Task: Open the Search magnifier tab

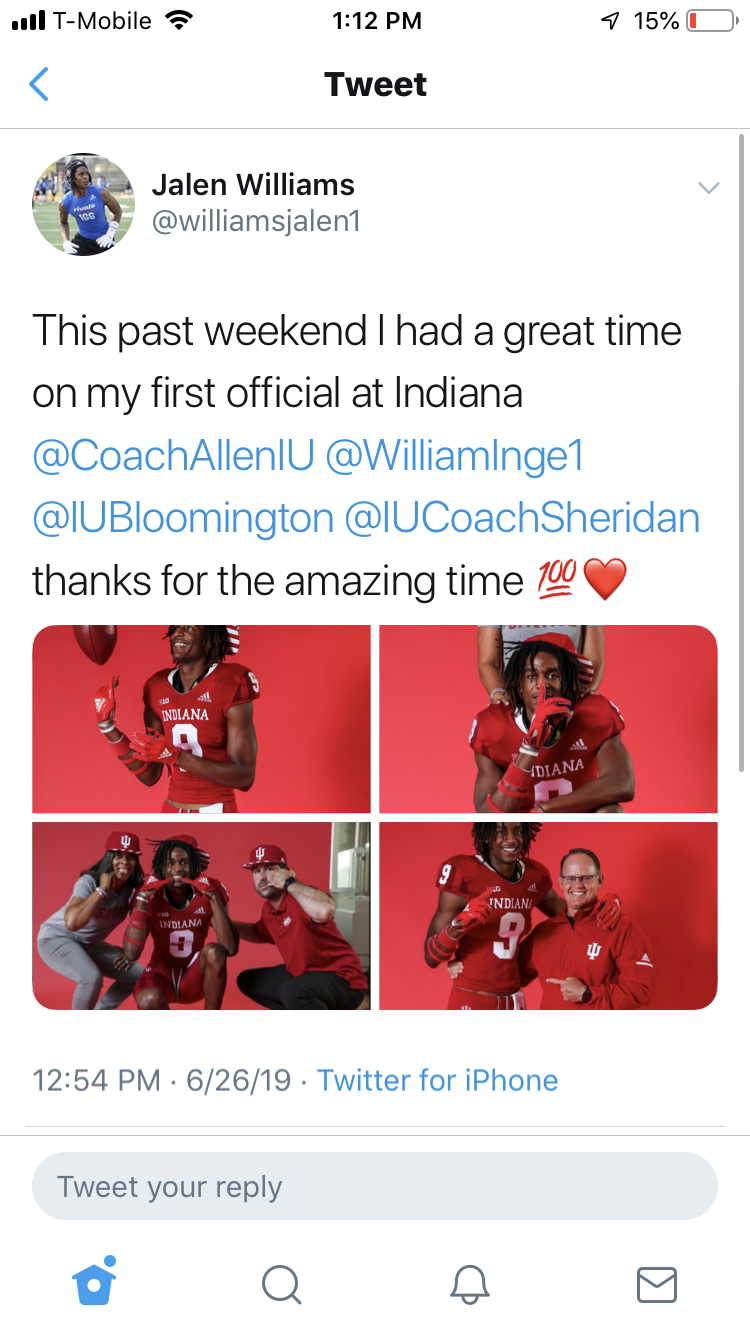Action: pyautogui.click(x=281, y=1284)
